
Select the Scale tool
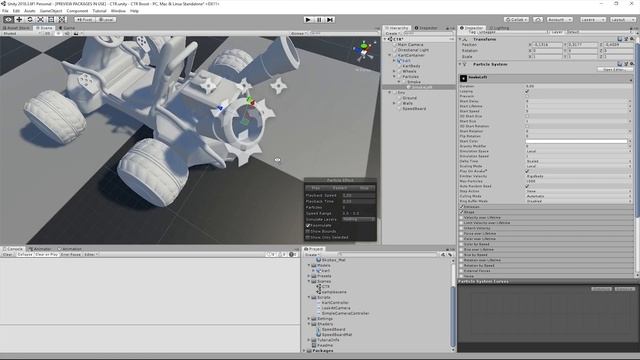coord(40,20)
